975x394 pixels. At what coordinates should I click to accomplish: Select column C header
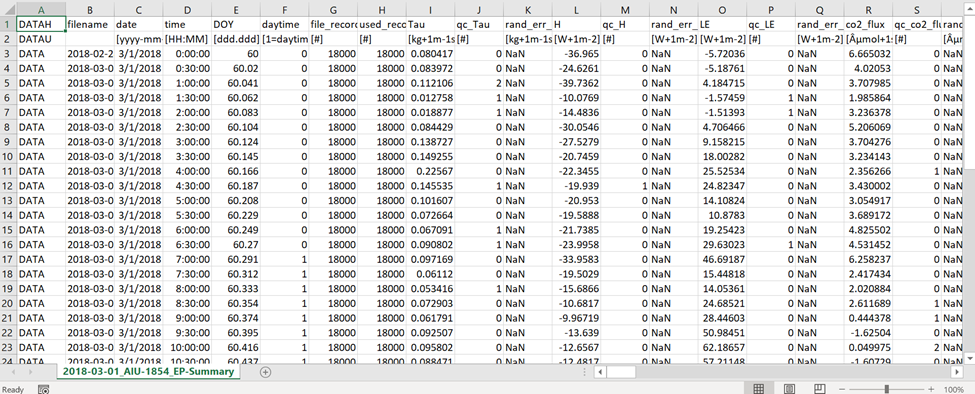[138, 10]
